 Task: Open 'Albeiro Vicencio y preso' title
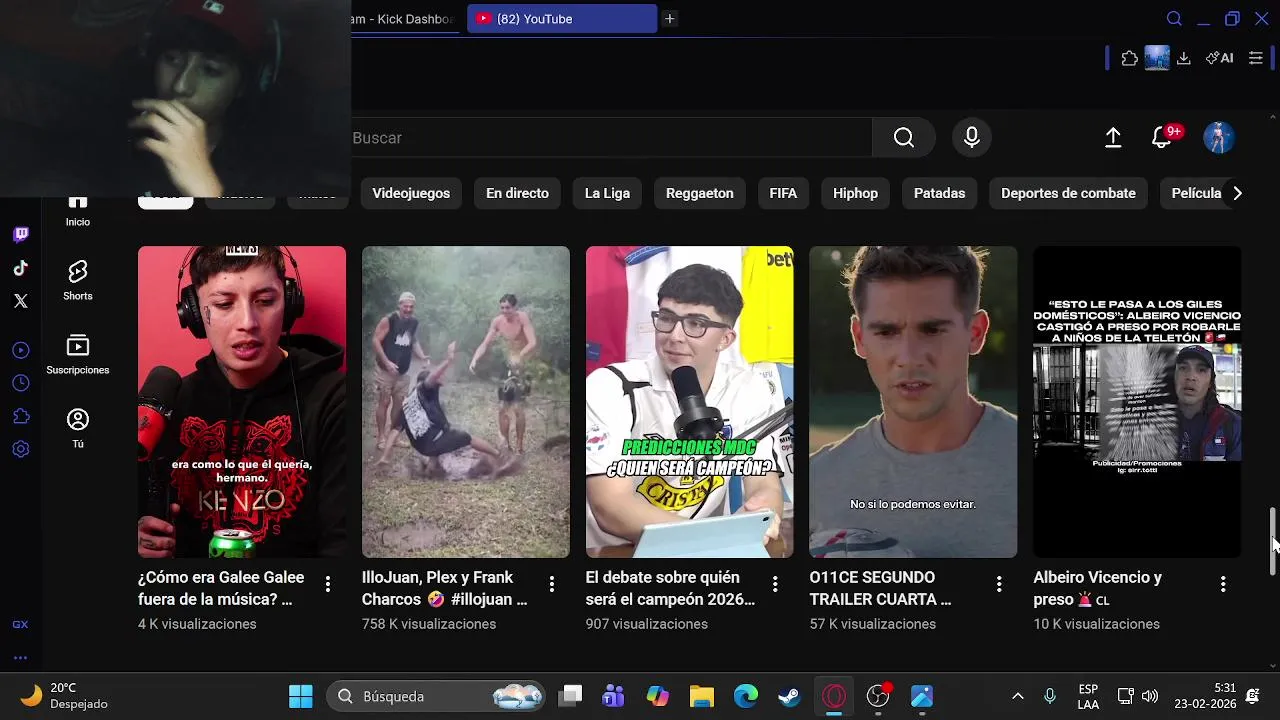(x=1097, y=588)
